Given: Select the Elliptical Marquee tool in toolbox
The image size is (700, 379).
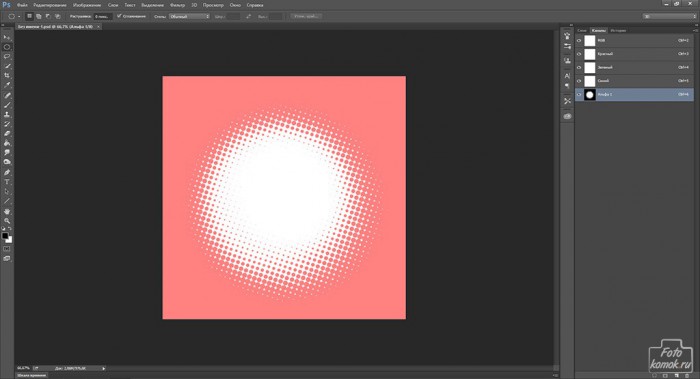Looking at the screenshot, I should [x=7, y=47].
